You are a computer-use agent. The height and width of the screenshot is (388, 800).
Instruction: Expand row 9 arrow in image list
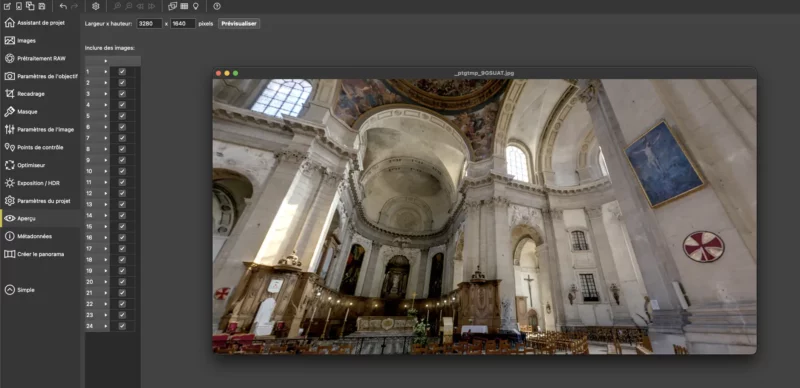tap(106, 160)
